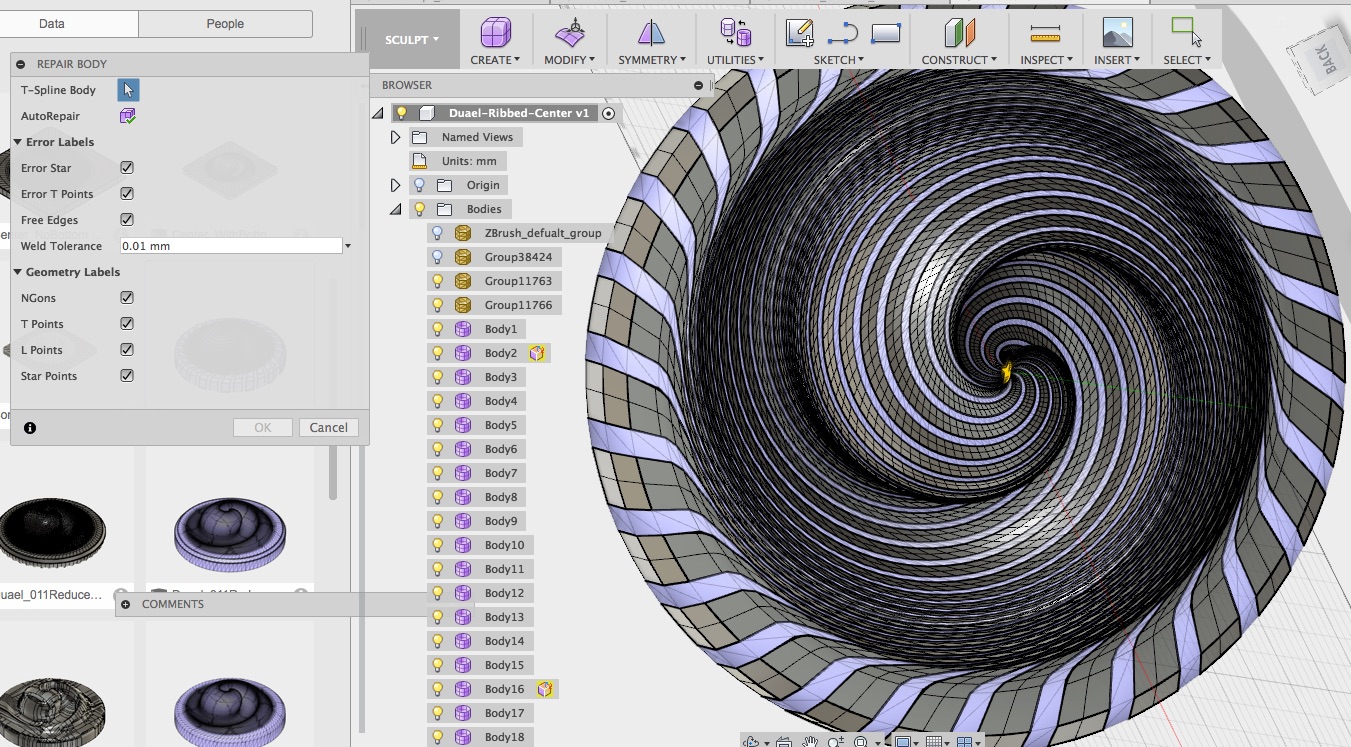This screenshot has width=1351, height=747.
Task: Click the Mirror icon above SYMMETRY
Action: (x=651, y=33)
